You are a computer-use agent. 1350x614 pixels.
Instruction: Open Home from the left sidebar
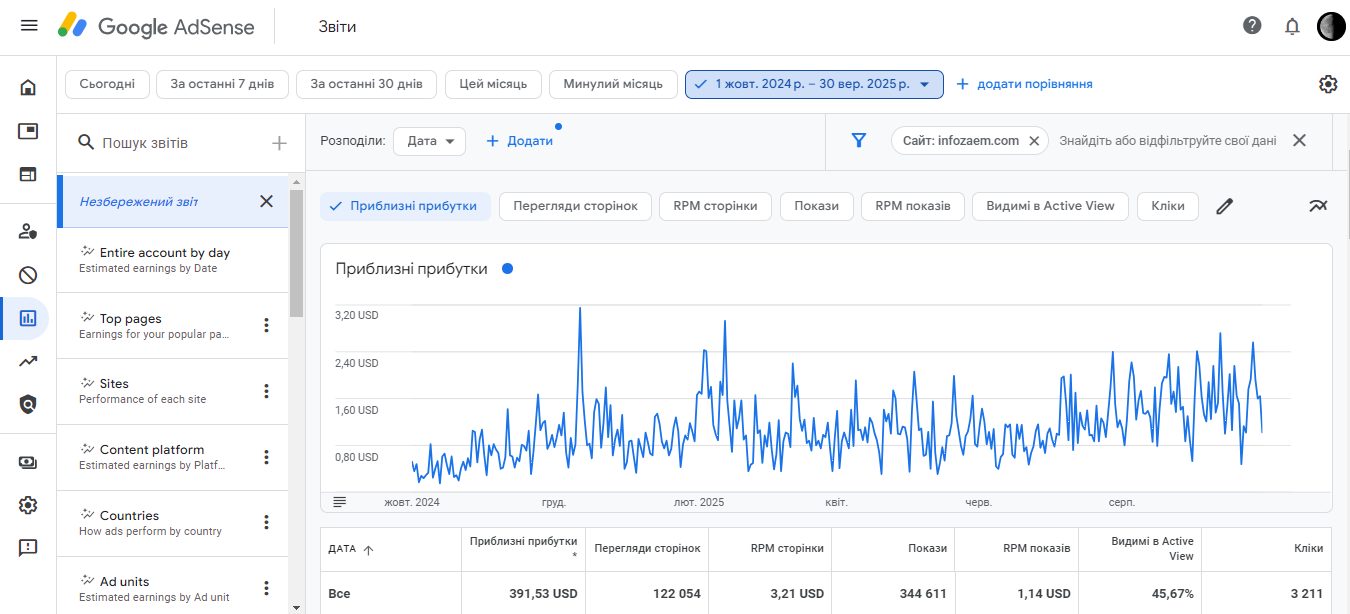click(x=28, y=87)
